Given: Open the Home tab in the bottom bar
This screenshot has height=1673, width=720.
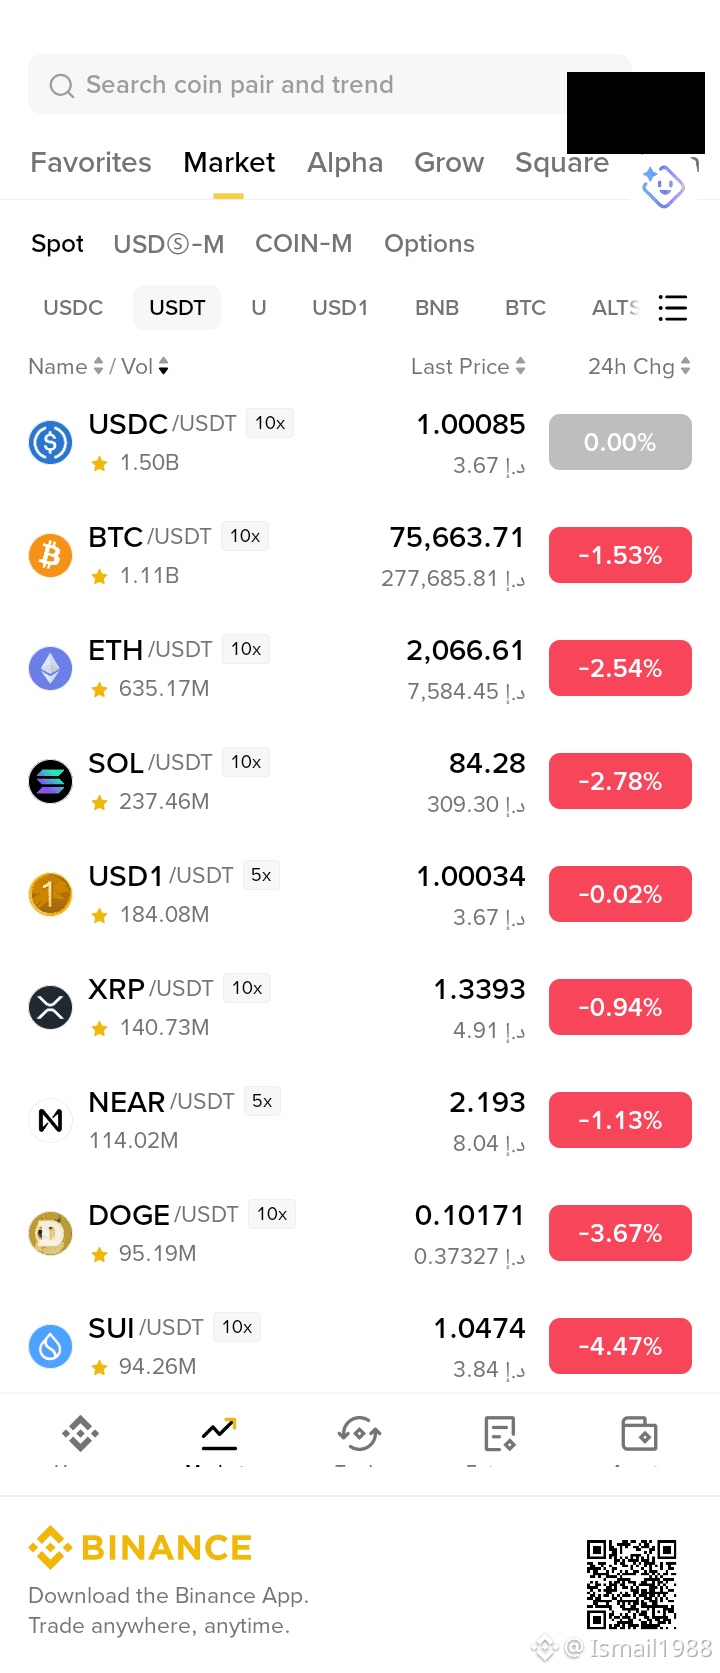Looking at the screenshot, I should pos(80,1434).
